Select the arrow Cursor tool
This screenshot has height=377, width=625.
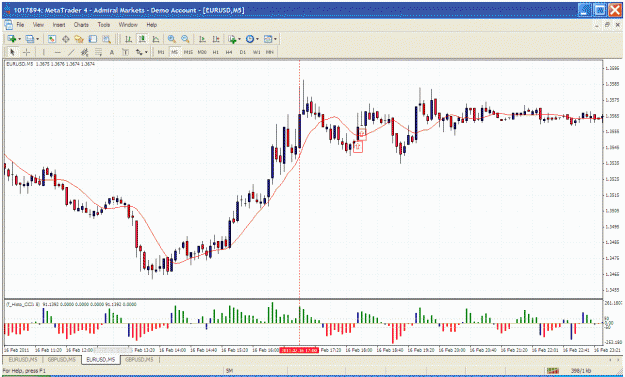click(12, 52)
